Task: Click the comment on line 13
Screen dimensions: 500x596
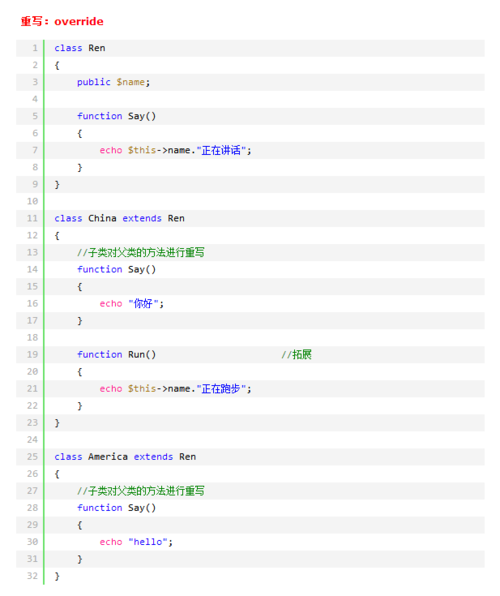Action: click(x=141, y=252)
